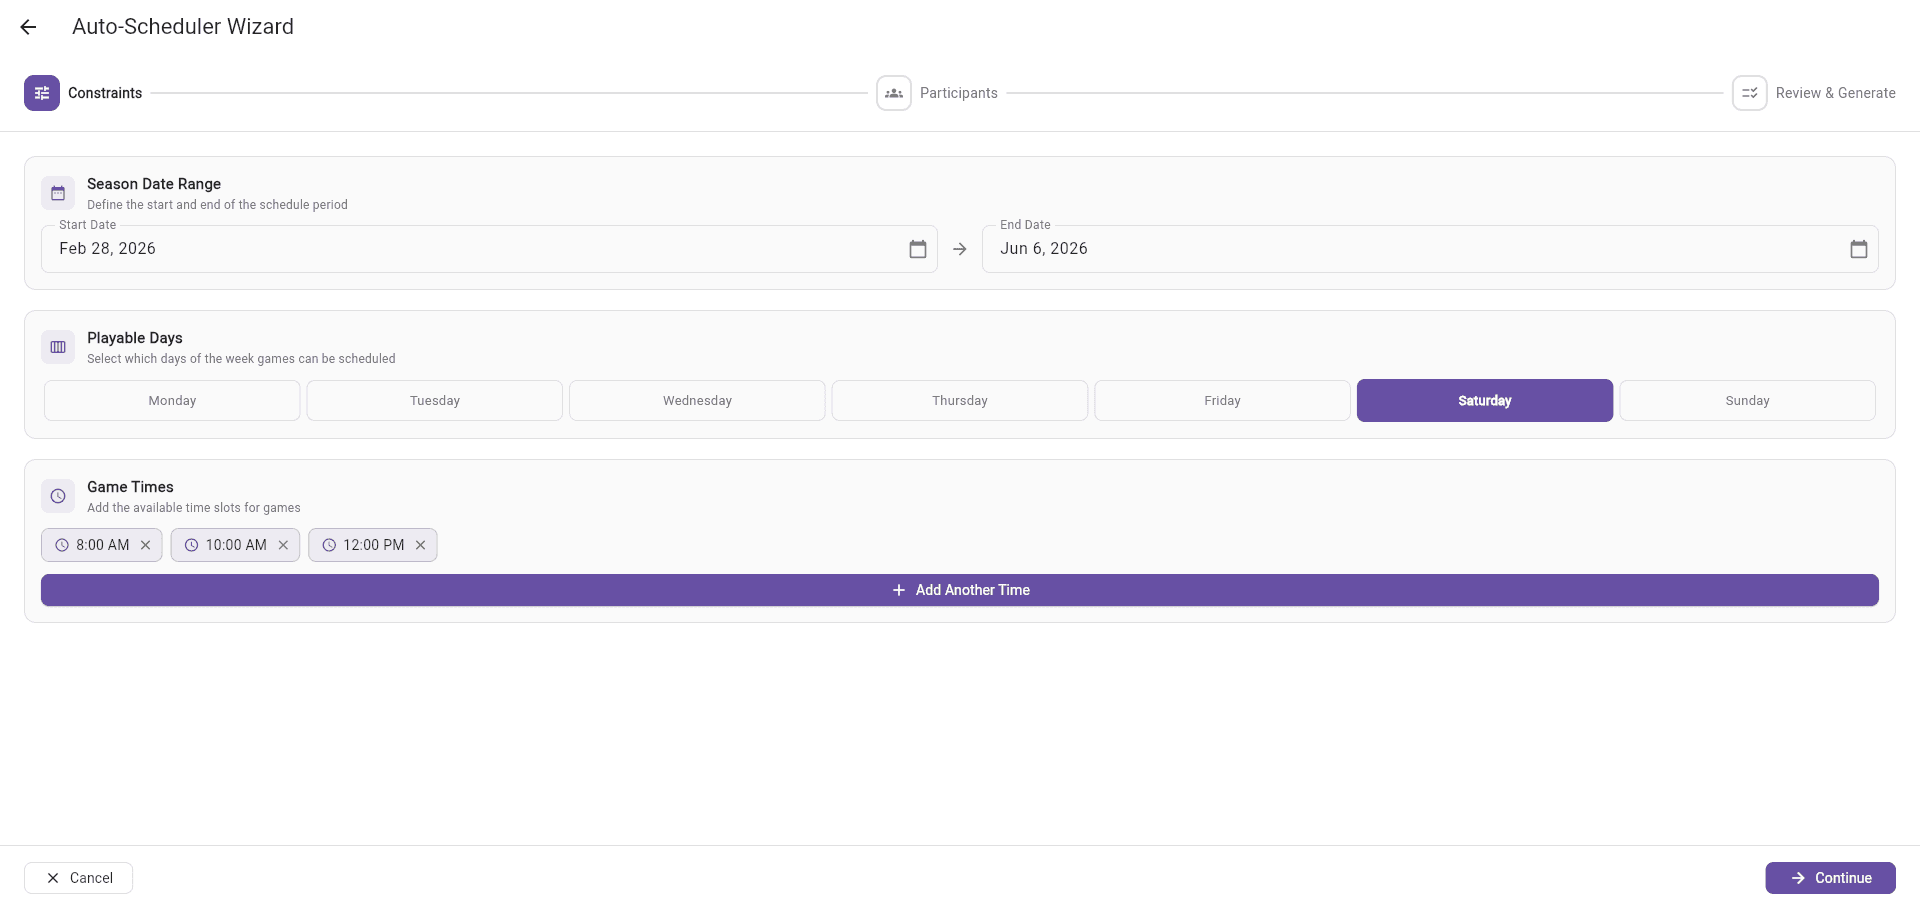This screenshot has height=910, width=1920.
Task: Click the Season Date Range calendar icon
Action: point(58,193)
